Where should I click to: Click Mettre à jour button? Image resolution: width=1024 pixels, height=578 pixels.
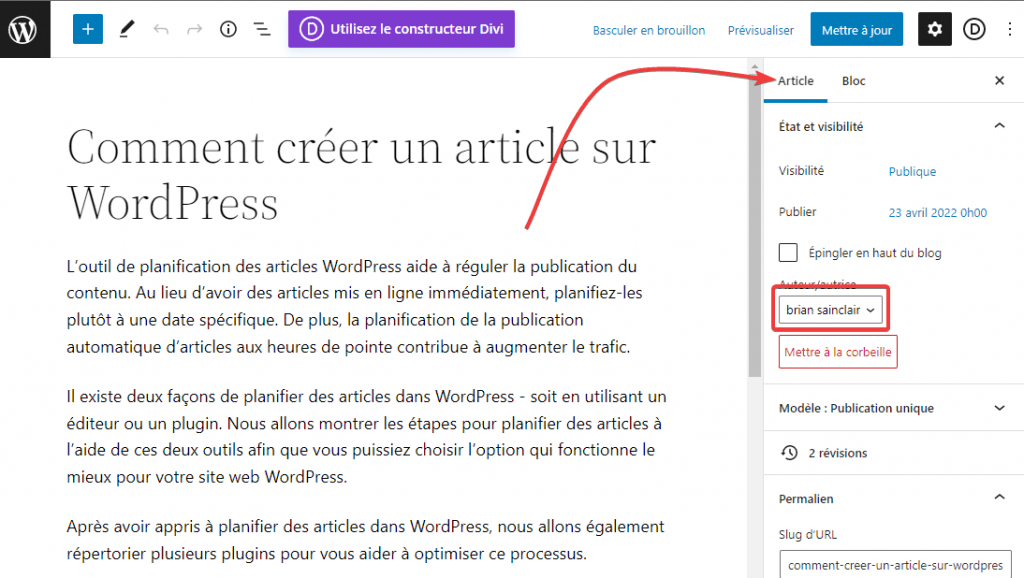pos(856,29)
